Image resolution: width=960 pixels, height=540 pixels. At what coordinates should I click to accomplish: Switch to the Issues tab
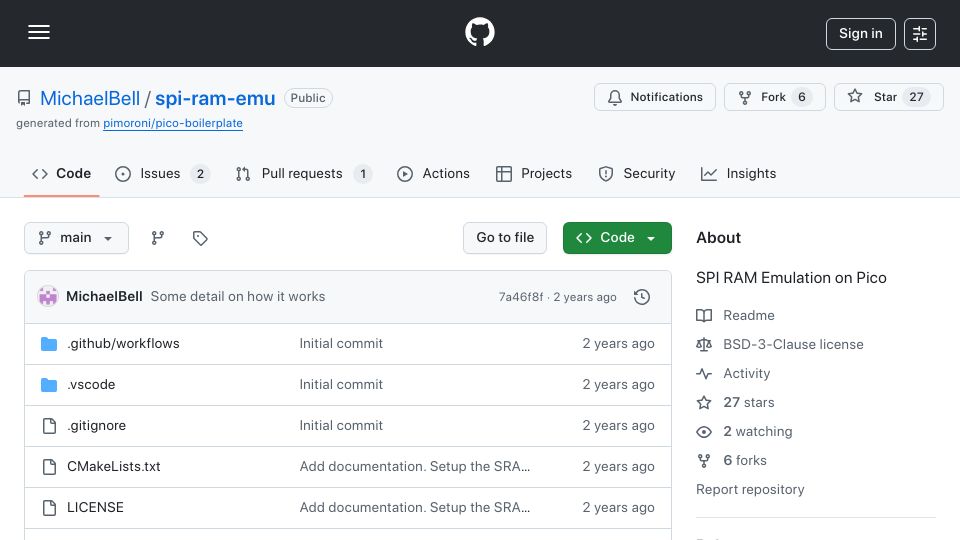click(162, 174)
